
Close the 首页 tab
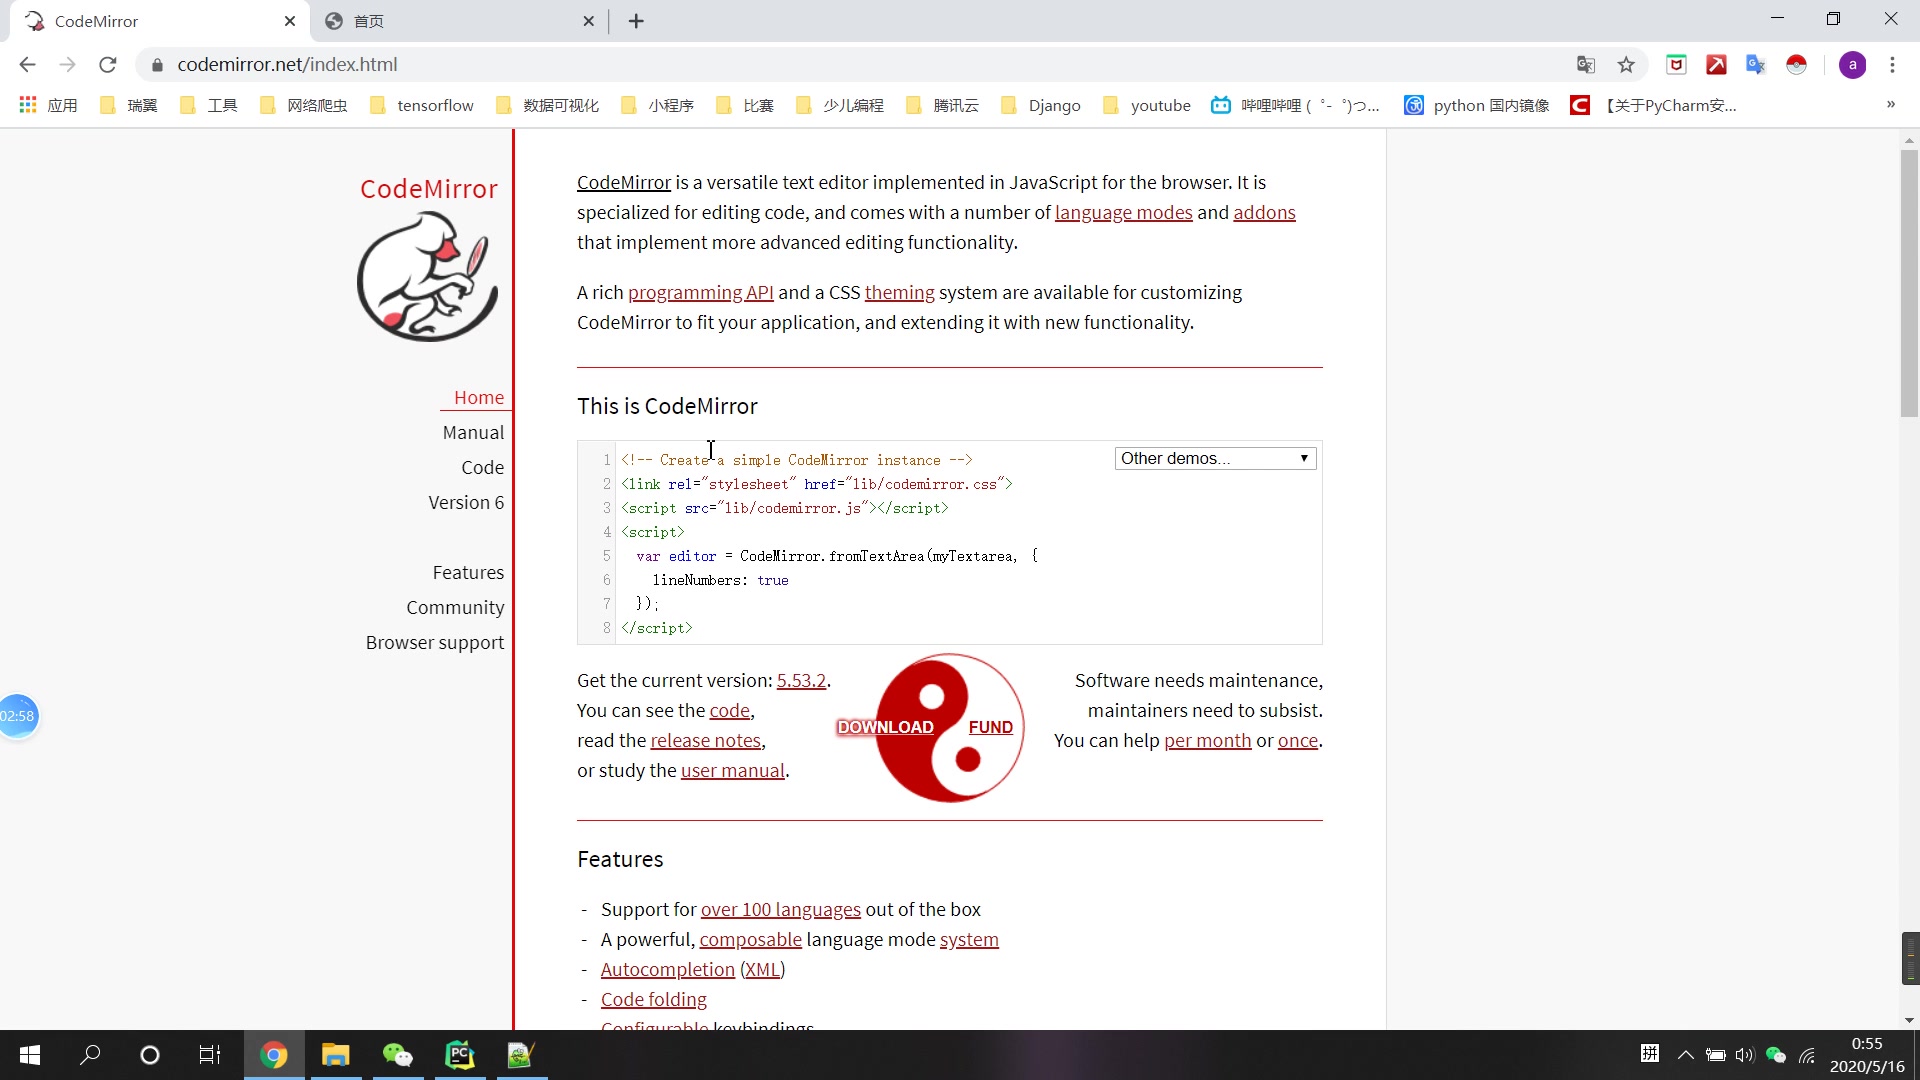pyautogui.click(x=588, y=21)
